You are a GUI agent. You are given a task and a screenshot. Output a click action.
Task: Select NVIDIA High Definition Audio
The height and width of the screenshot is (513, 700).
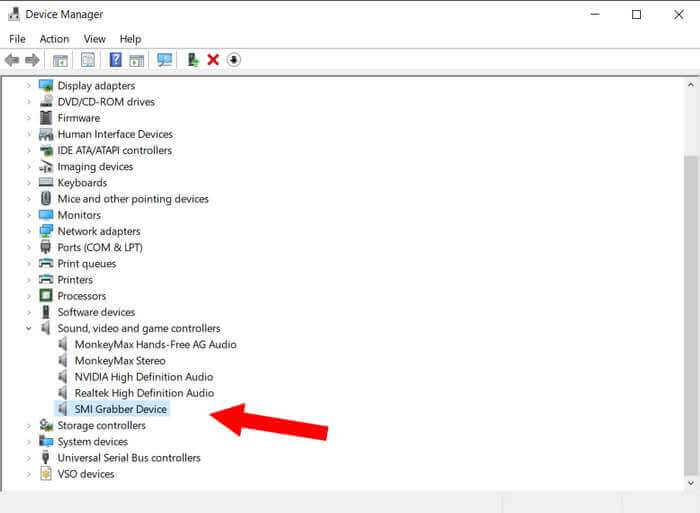tap(144, 377)
